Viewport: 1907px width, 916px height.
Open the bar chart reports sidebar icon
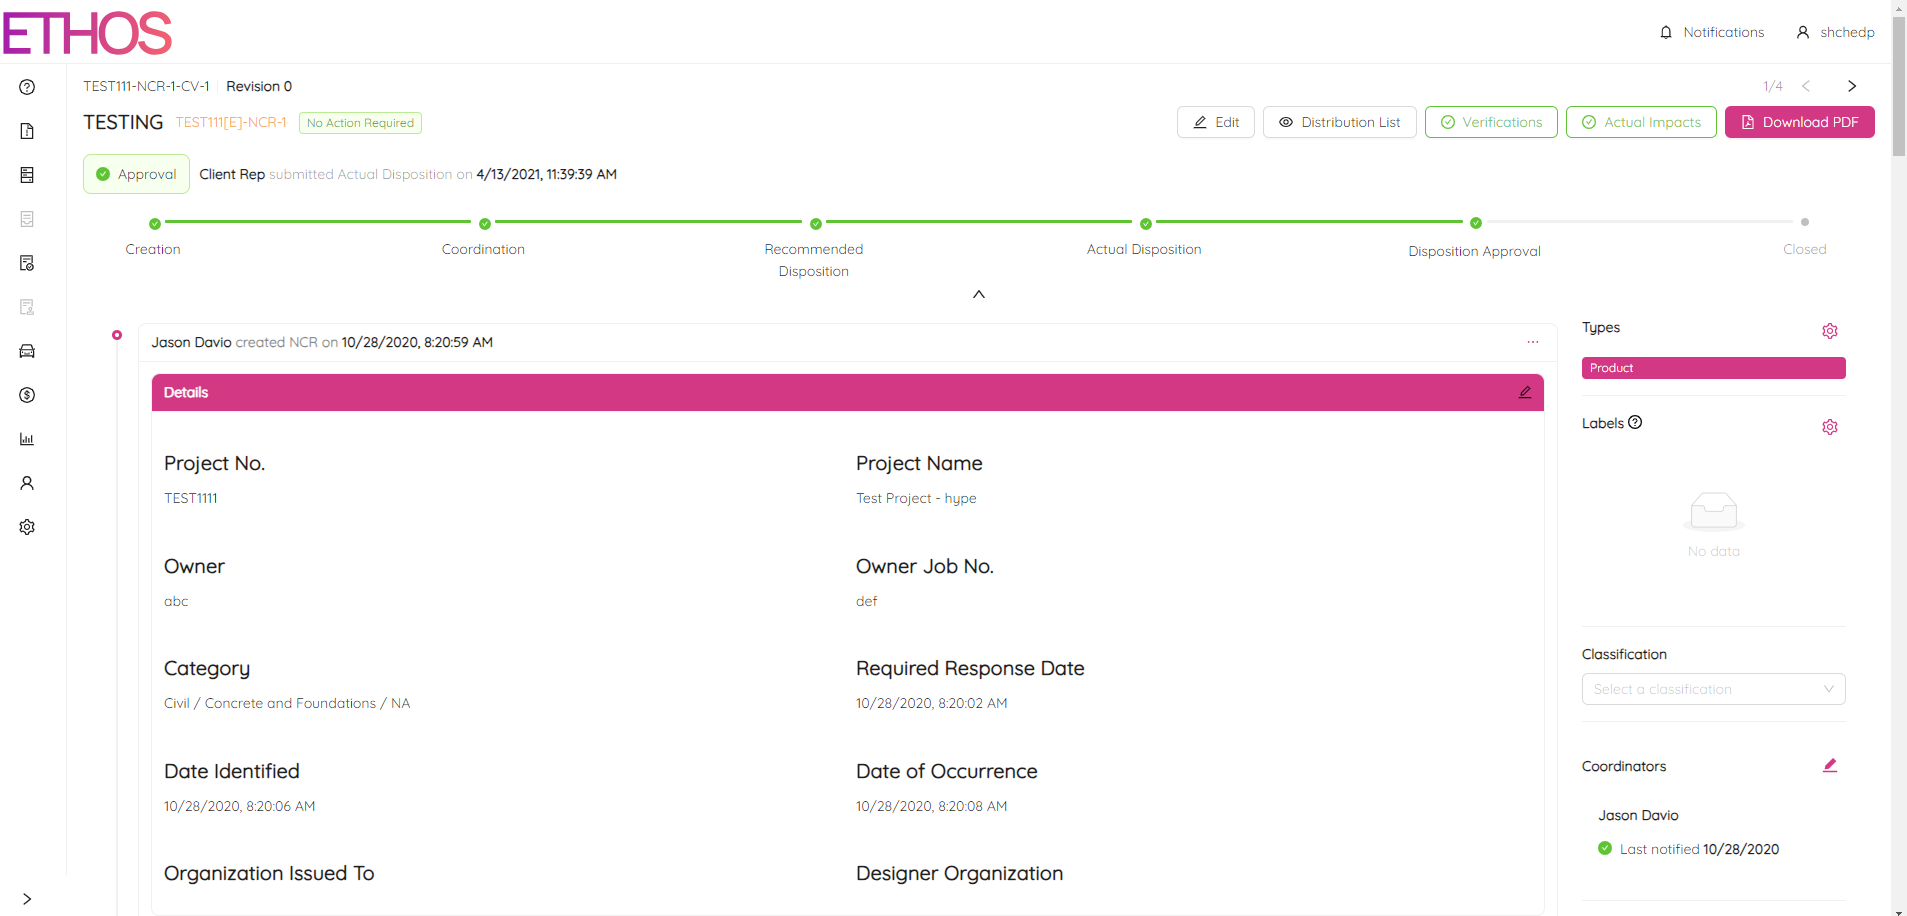point(27,439)
